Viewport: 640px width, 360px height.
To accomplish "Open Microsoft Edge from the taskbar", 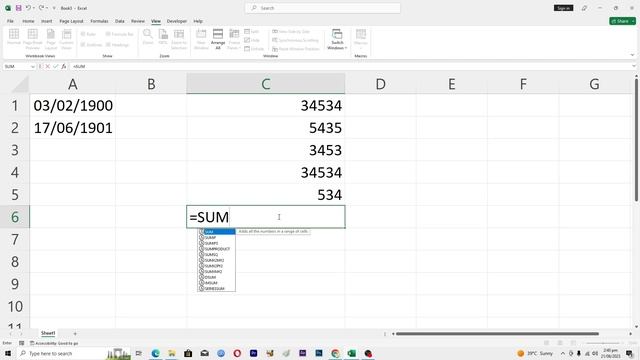I will [x=155, y=353].
